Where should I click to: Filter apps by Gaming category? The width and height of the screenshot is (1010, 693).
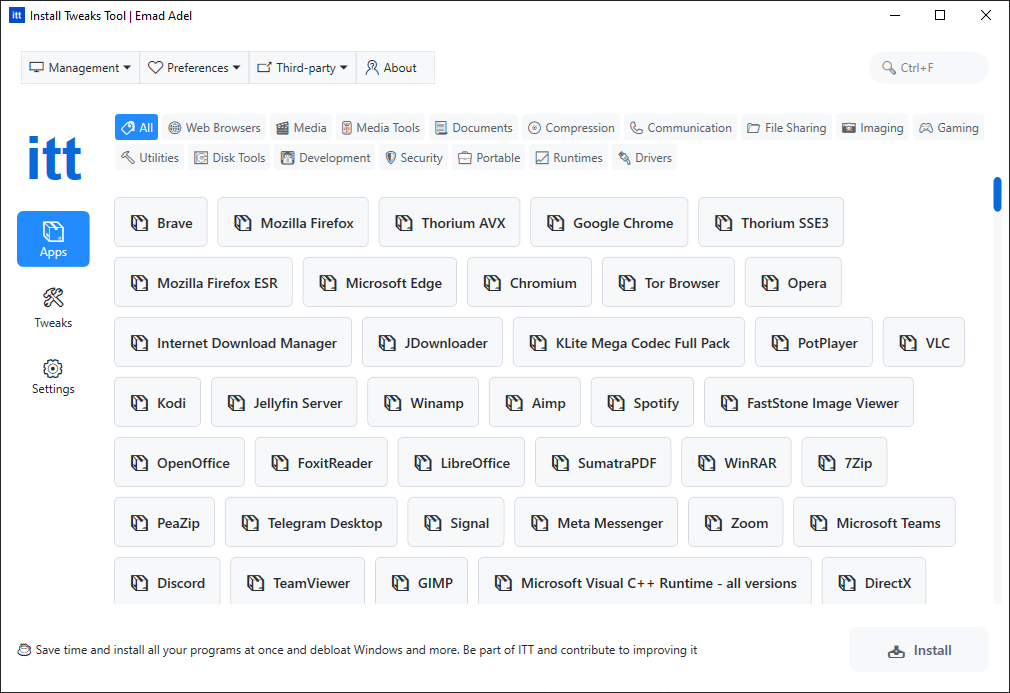pyautogui.click(x=949, y=128)
